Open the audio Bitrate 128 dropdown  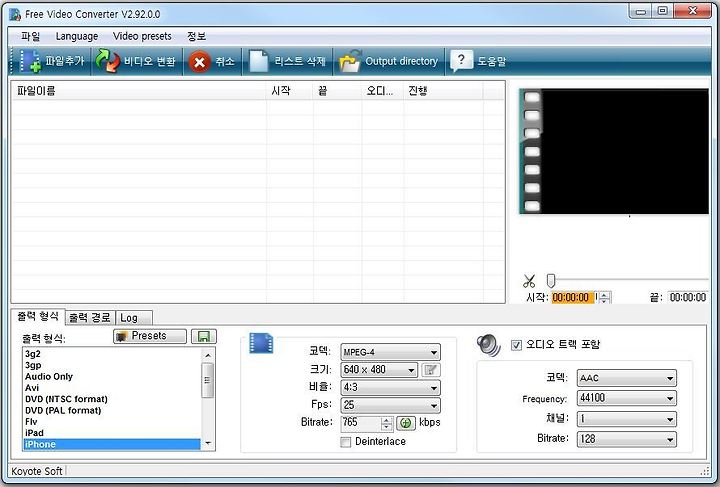(626, 439)
